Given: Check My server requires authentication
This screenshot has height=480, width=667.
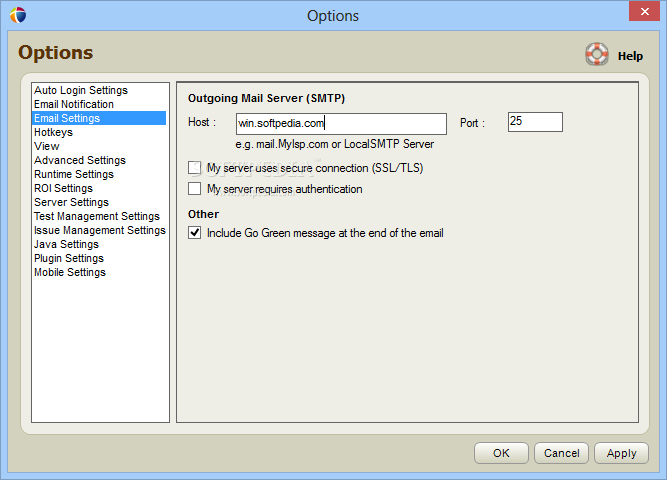Looking at the screenshot, I should coord(194,189).
